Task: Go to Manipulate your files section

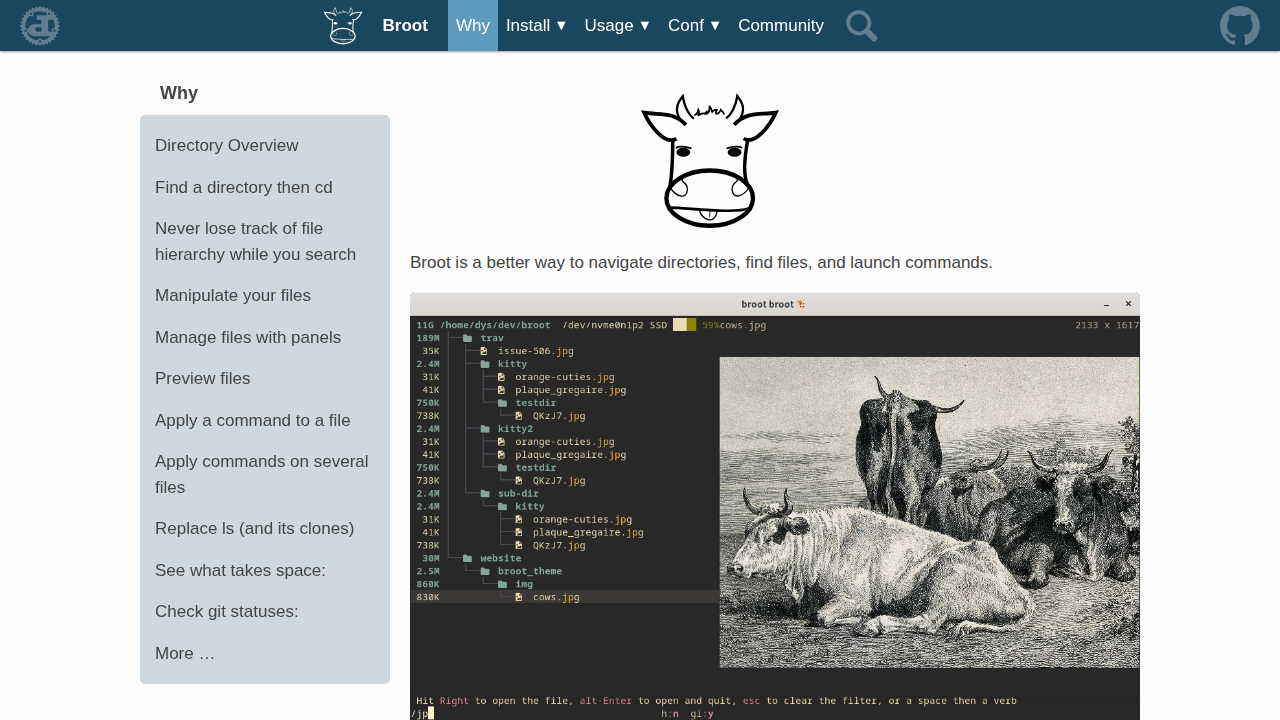Action: [x=233, y=296]
